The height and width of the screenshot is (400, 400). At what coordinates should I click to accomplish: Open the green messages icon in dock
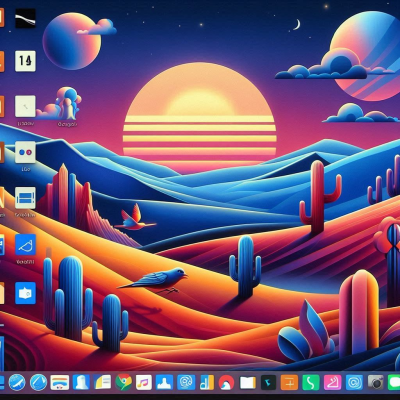[394, 382]
